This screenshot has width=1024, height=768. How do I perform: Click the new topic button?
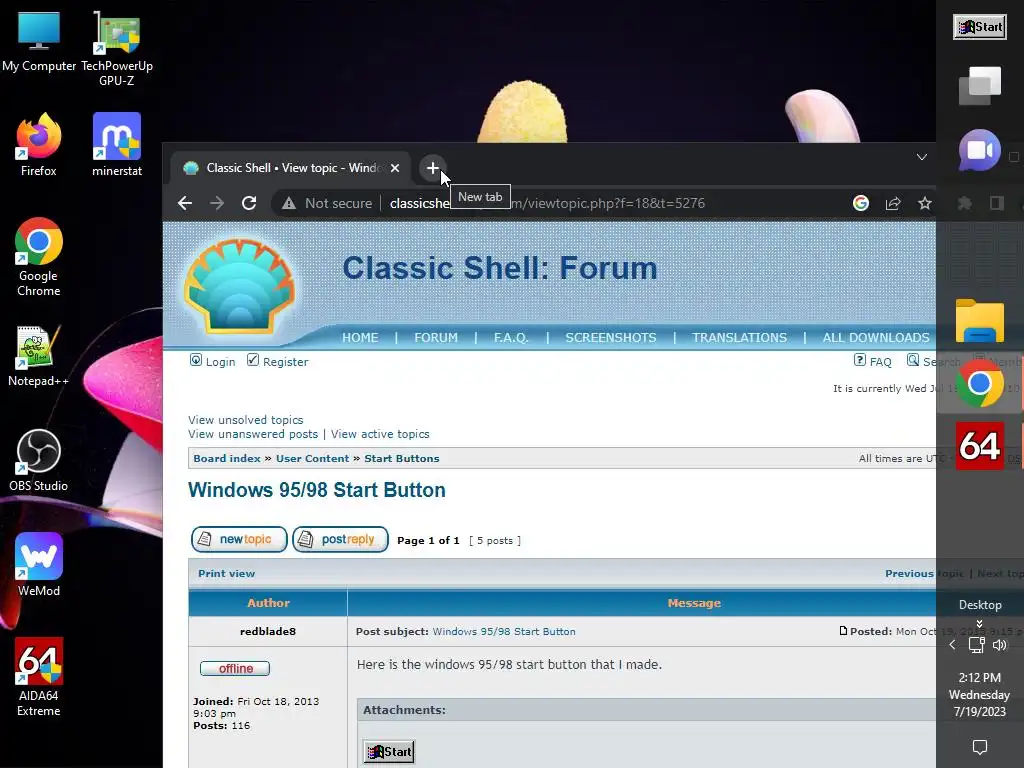[239, 539]
